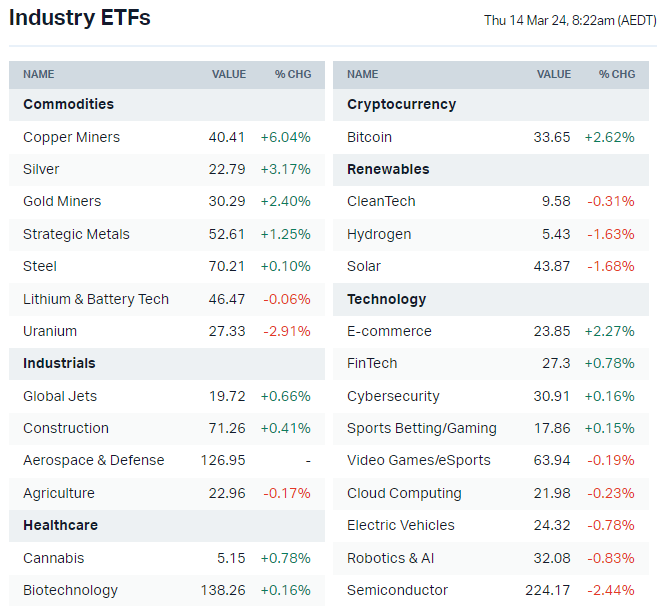Select the Uranium ETF link

pos(50,331)
